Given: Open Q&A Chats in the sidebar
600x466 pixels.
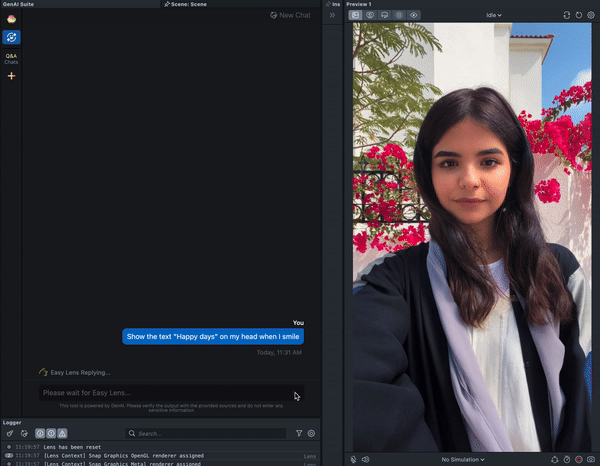Looking at the screenshot, I should coord(12,59).
